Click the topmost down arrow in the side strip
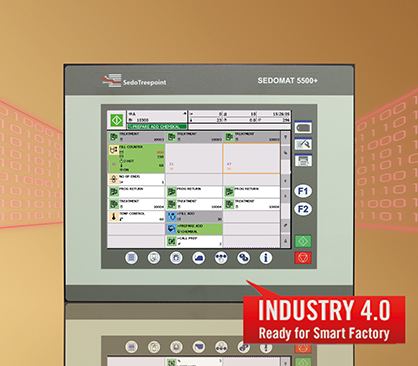The width and height of the screenshot is (418, 366). 285,137
